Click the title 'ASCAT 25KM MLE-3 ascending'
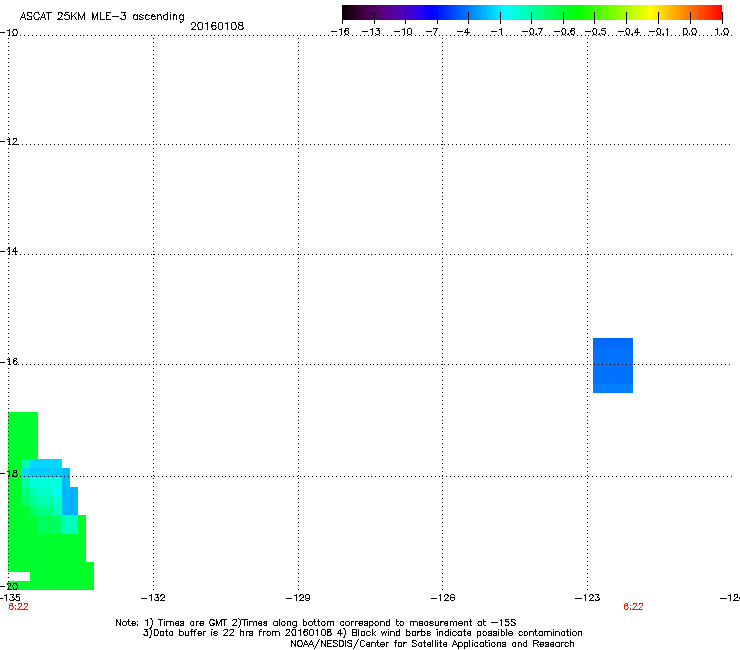 (x=102, y=16)
